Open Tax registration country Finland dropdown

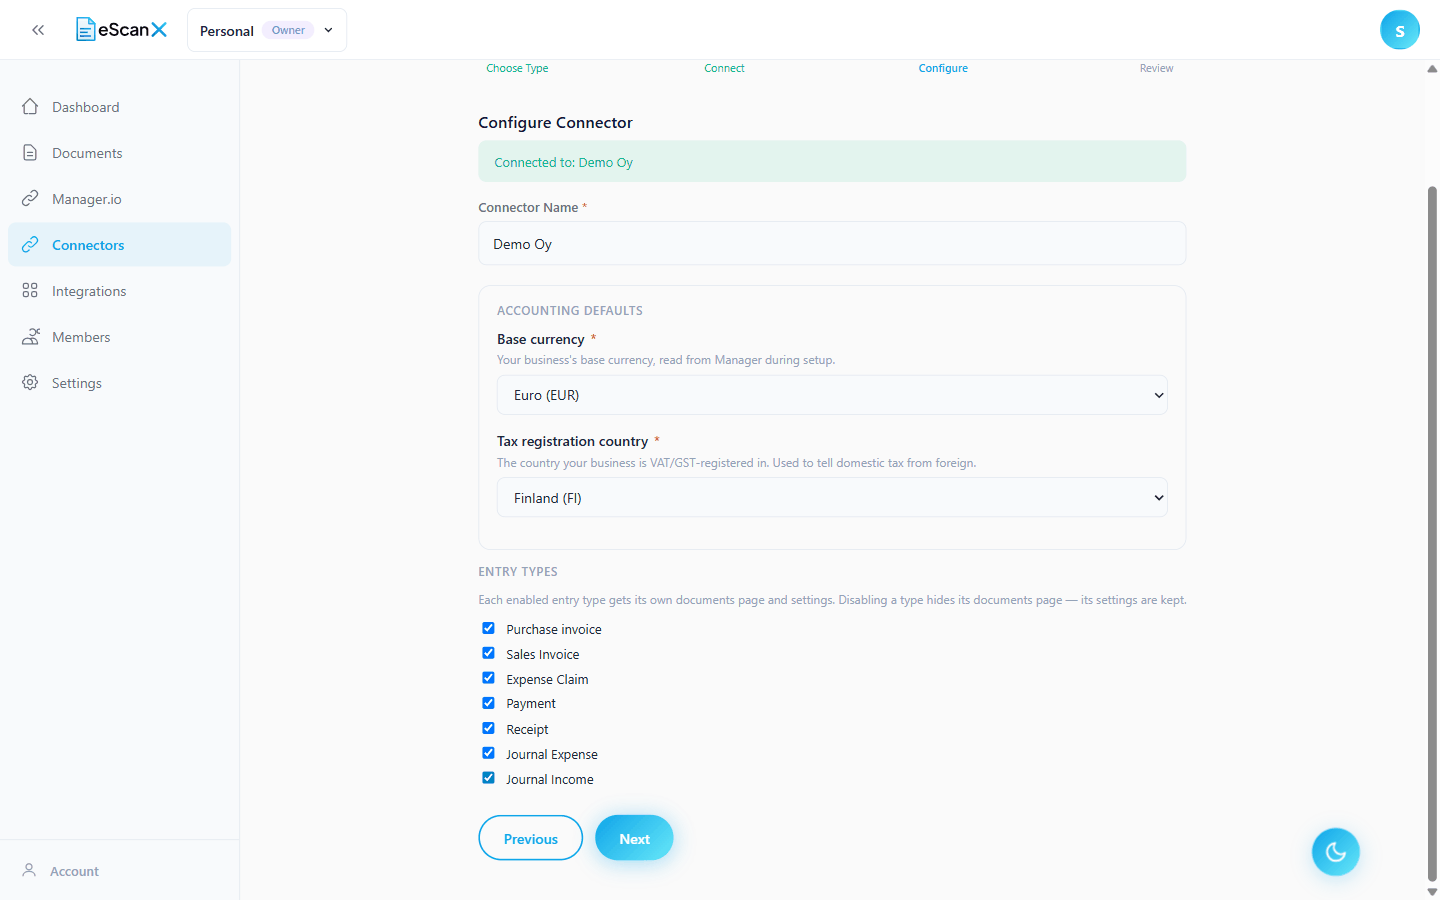pos(832,497)
